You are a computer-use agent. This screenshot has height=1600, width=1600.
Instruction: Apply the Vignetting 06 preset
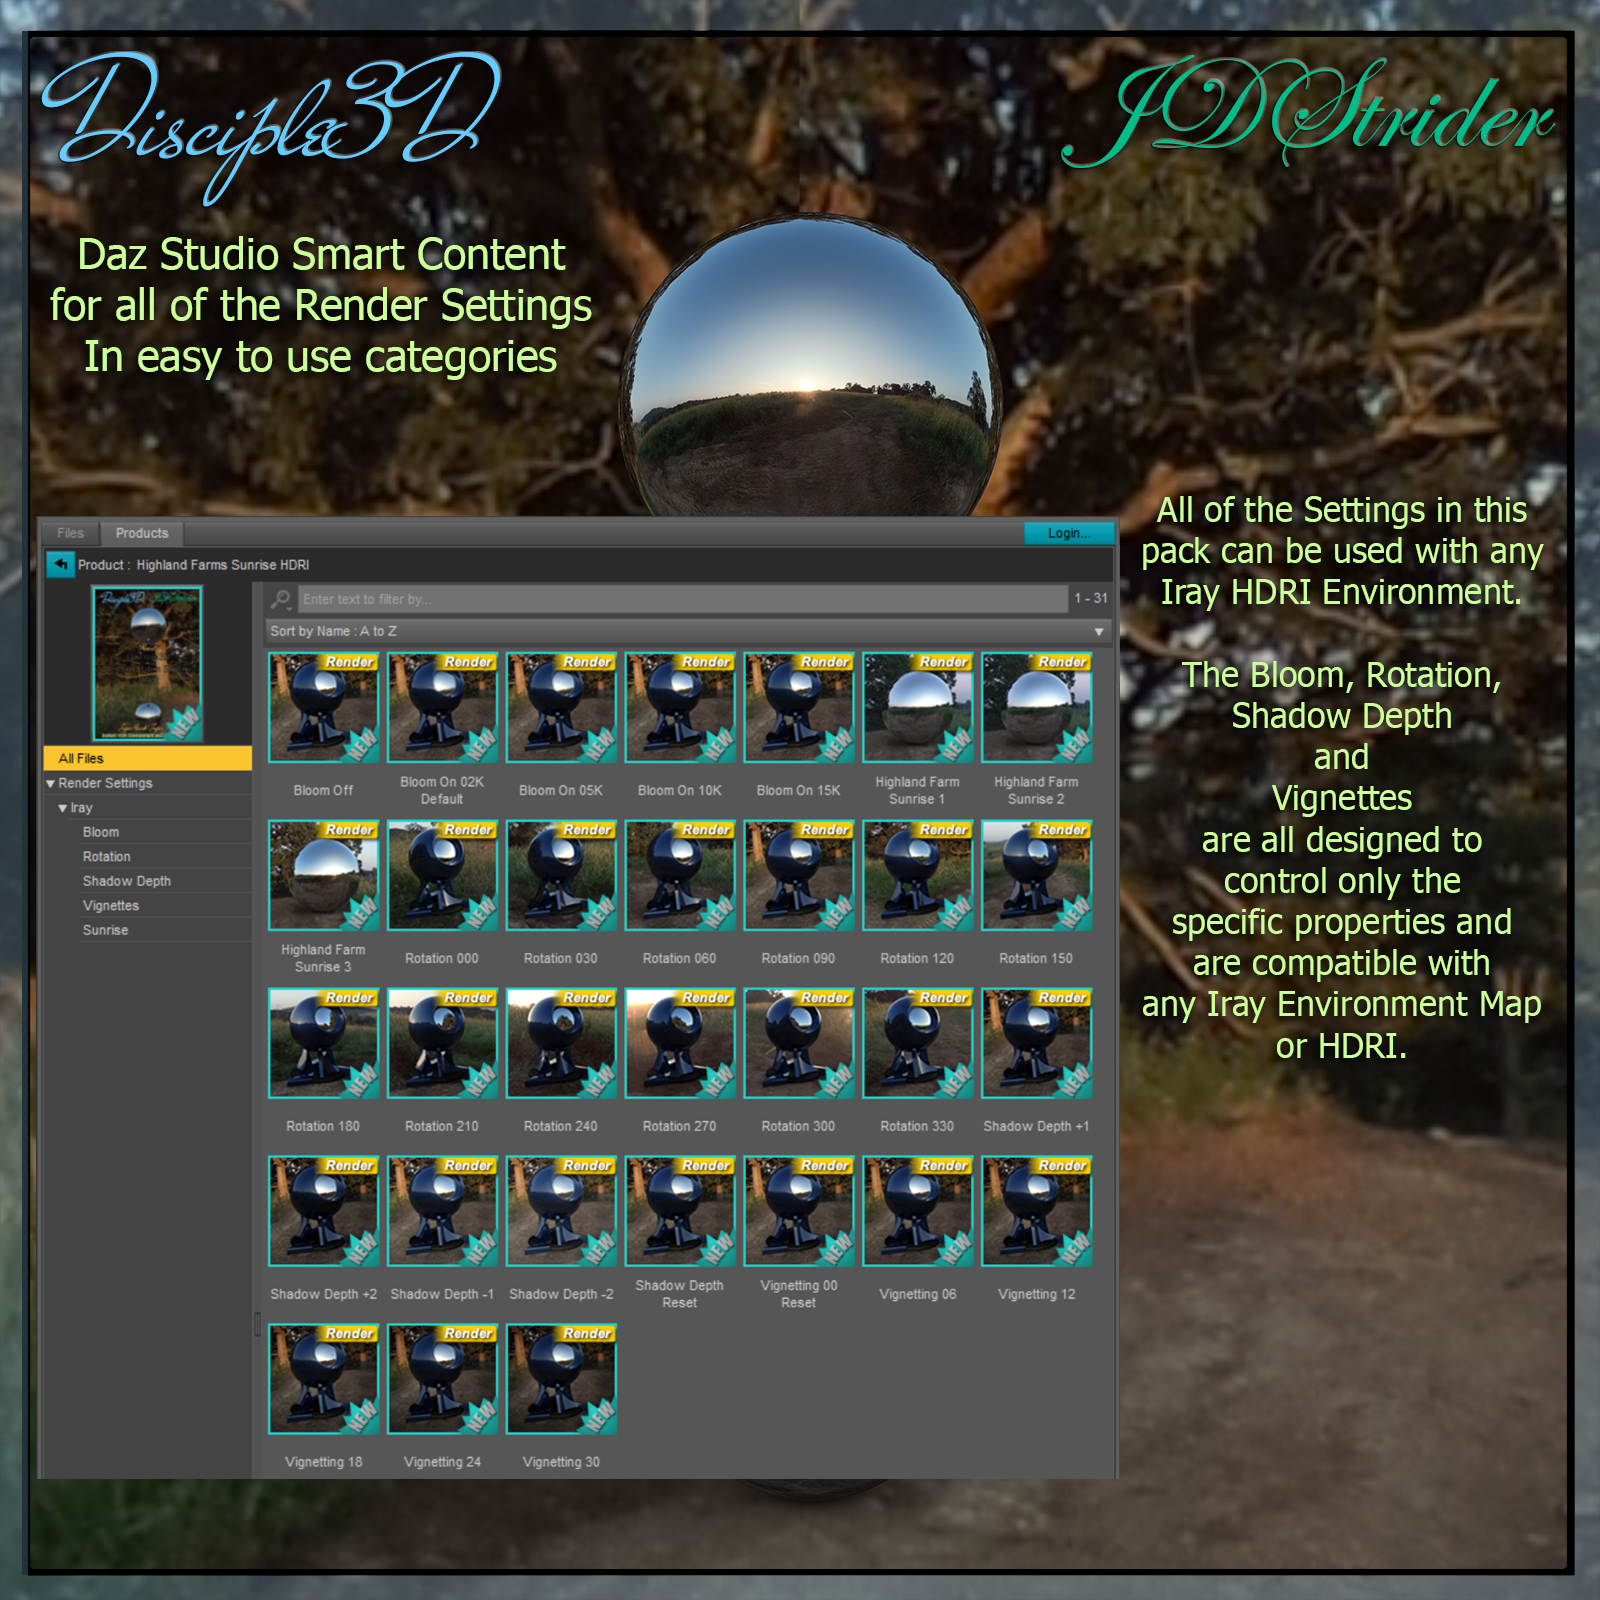click(917, 1212)
